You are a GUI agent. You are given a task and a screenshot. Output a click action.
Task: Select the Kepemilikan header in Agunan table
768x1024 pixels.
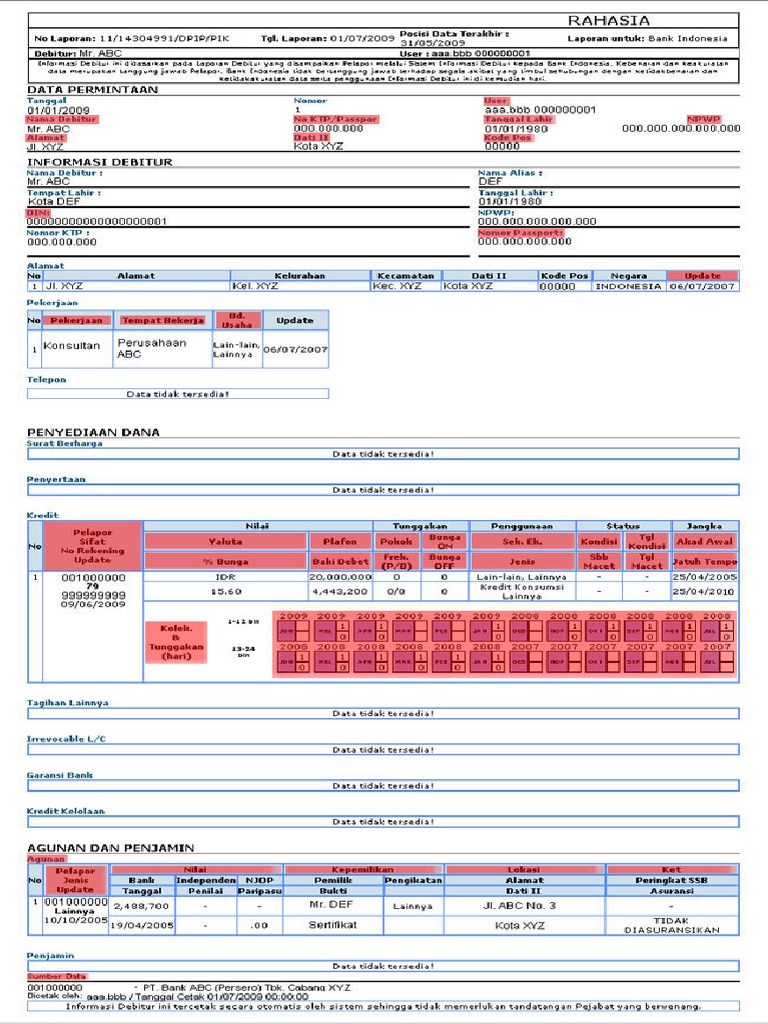pos(363,870)
